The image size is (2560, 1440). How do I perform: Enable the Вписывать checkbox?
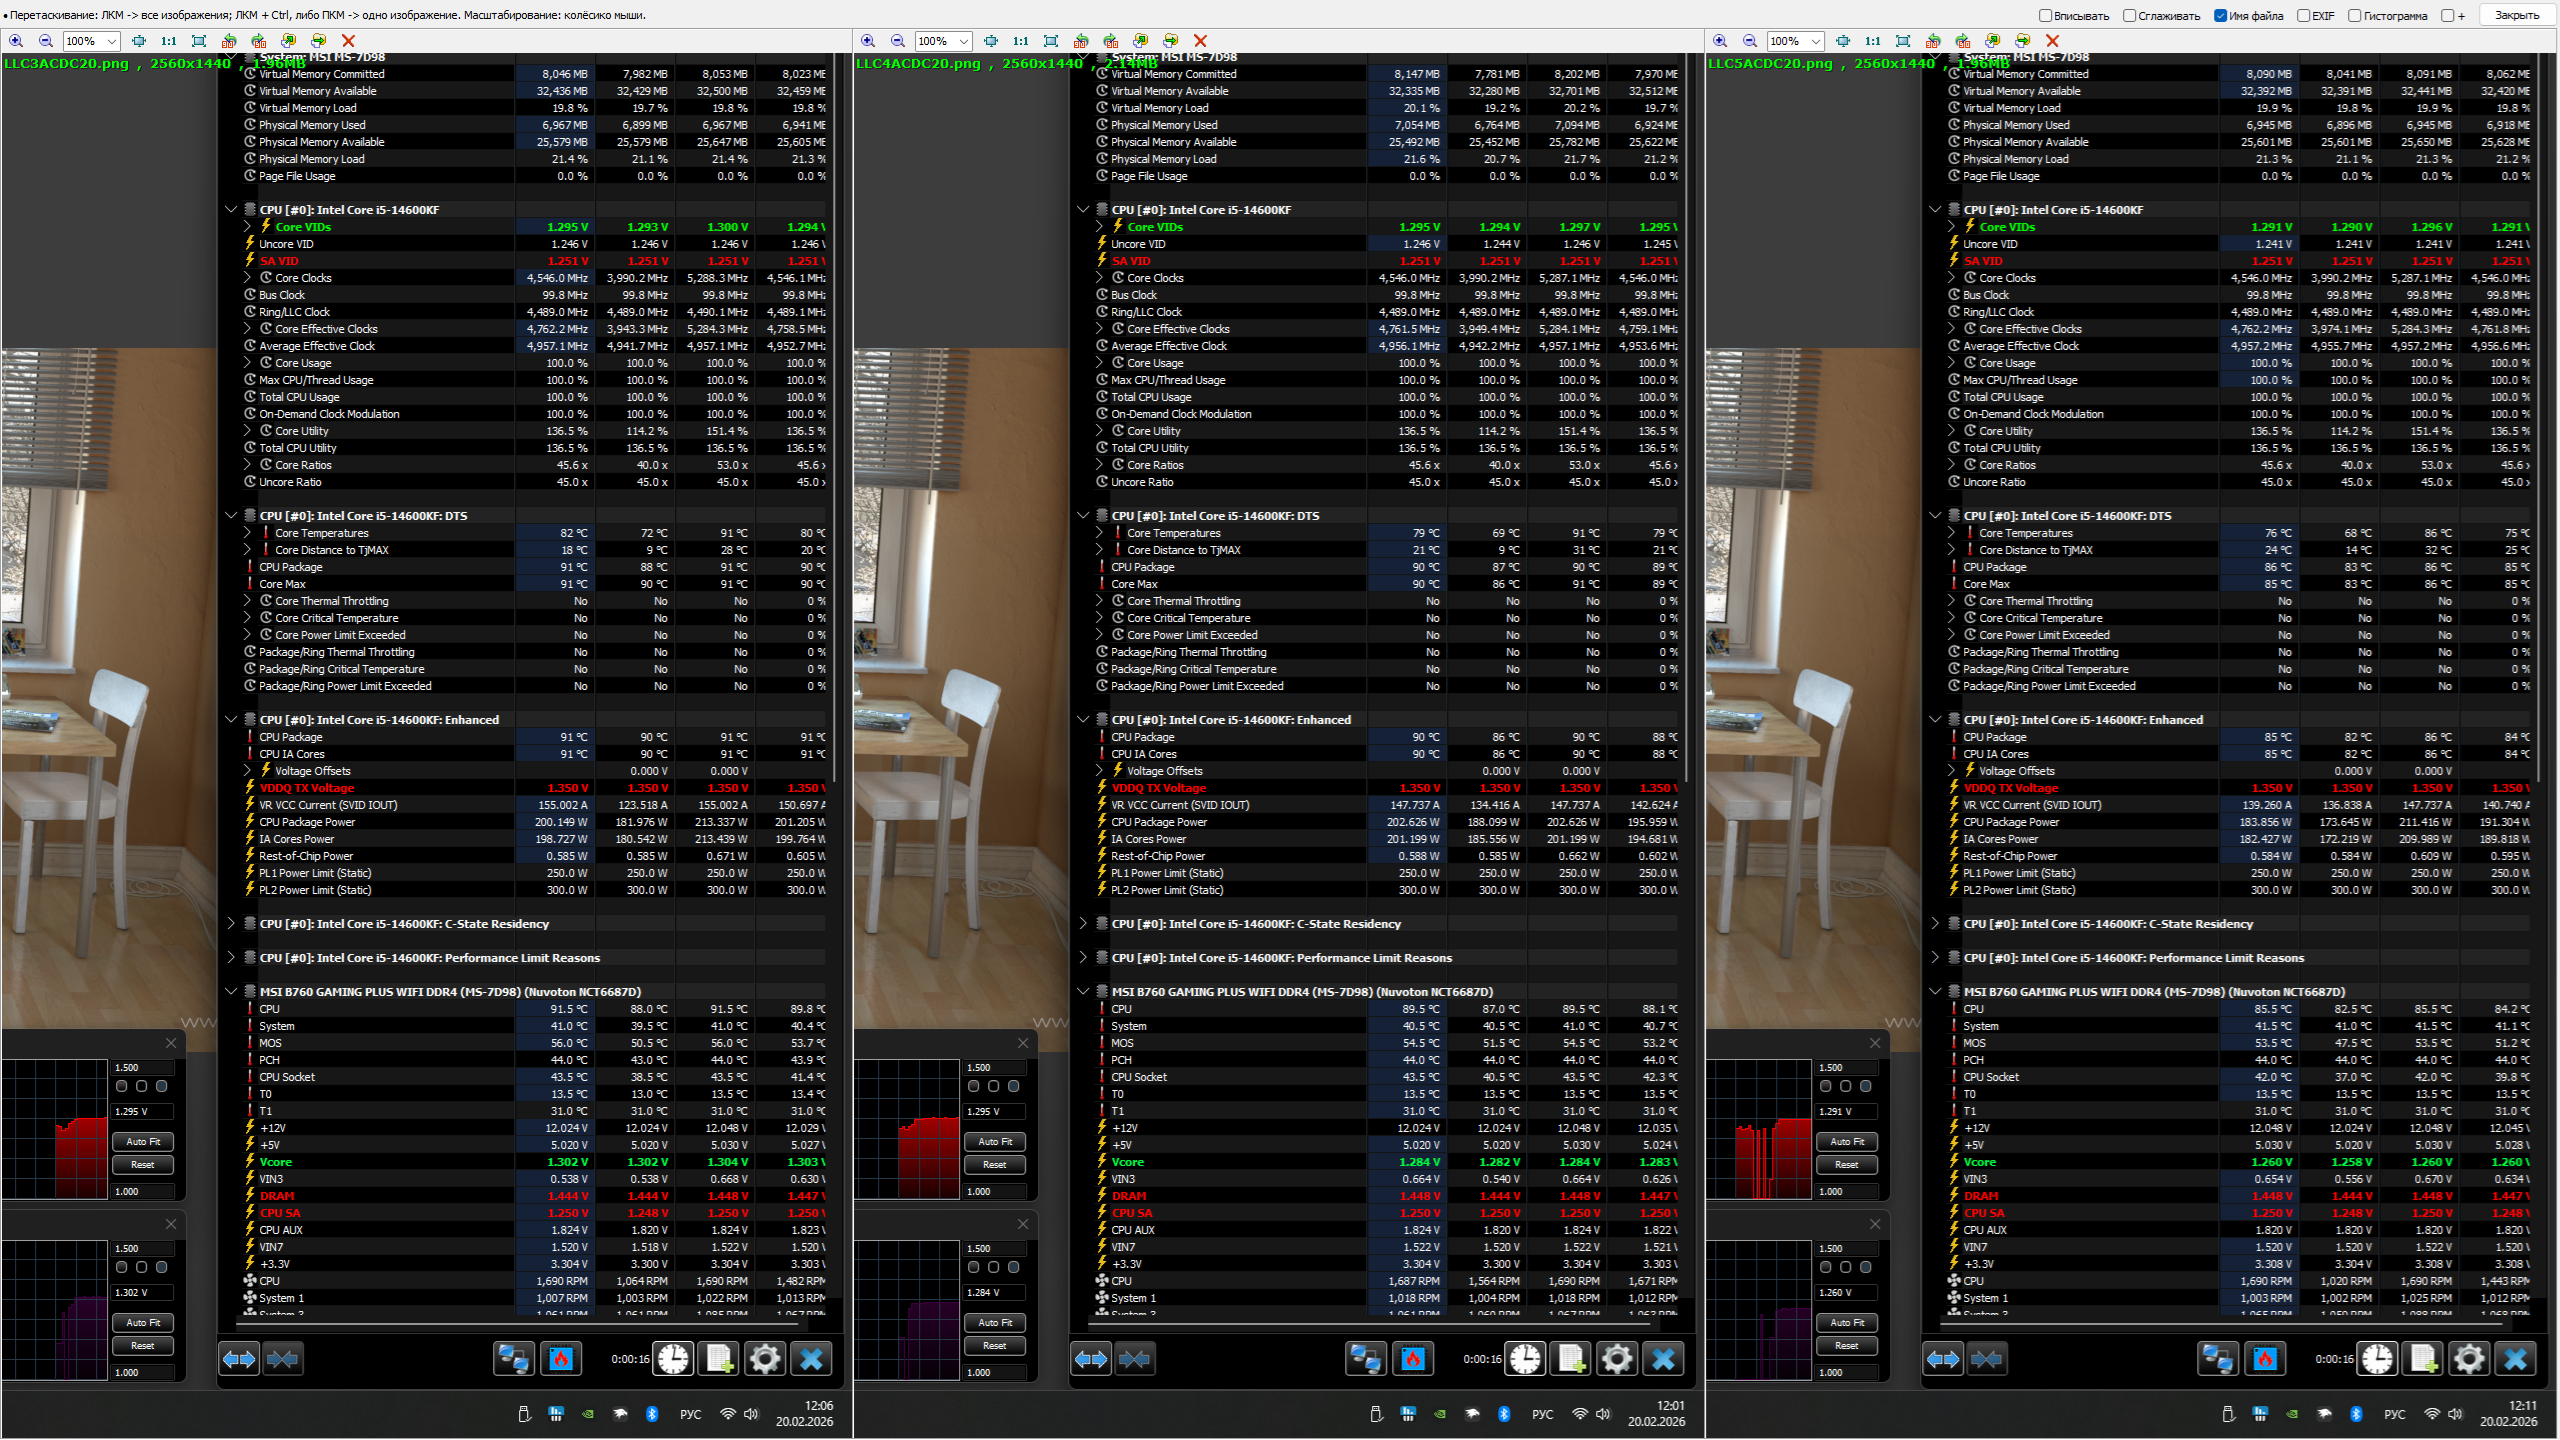(2045, 15)
